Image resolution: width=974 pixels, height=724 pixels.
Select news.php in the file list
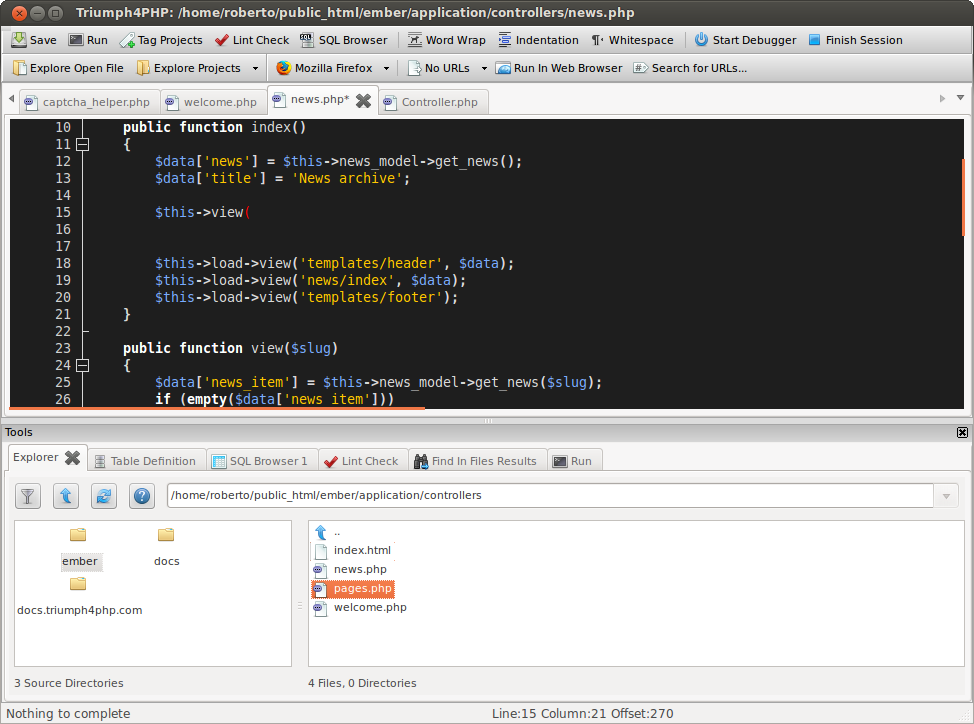pos(351,569)
